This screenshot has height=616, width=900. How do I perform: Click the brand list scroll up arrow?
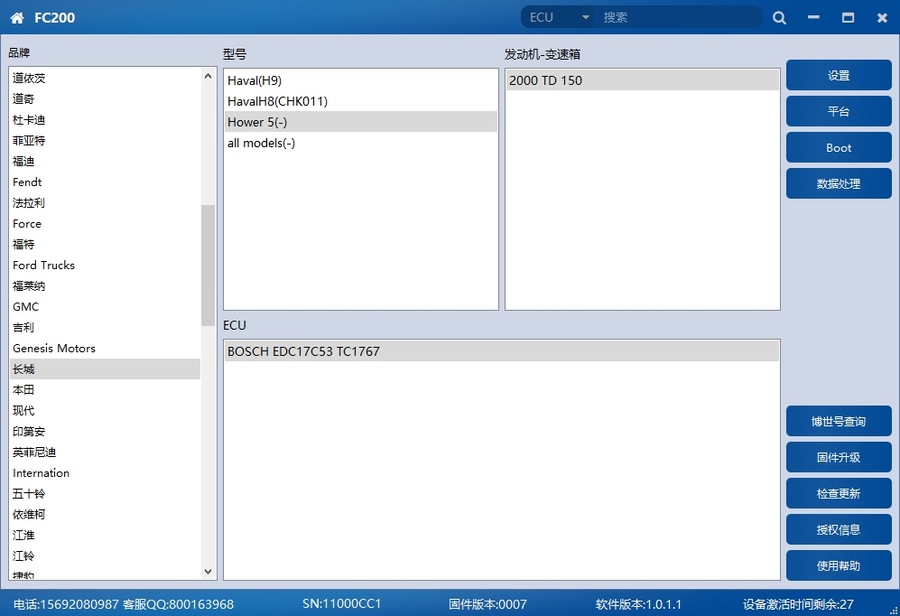coord(208,76)
